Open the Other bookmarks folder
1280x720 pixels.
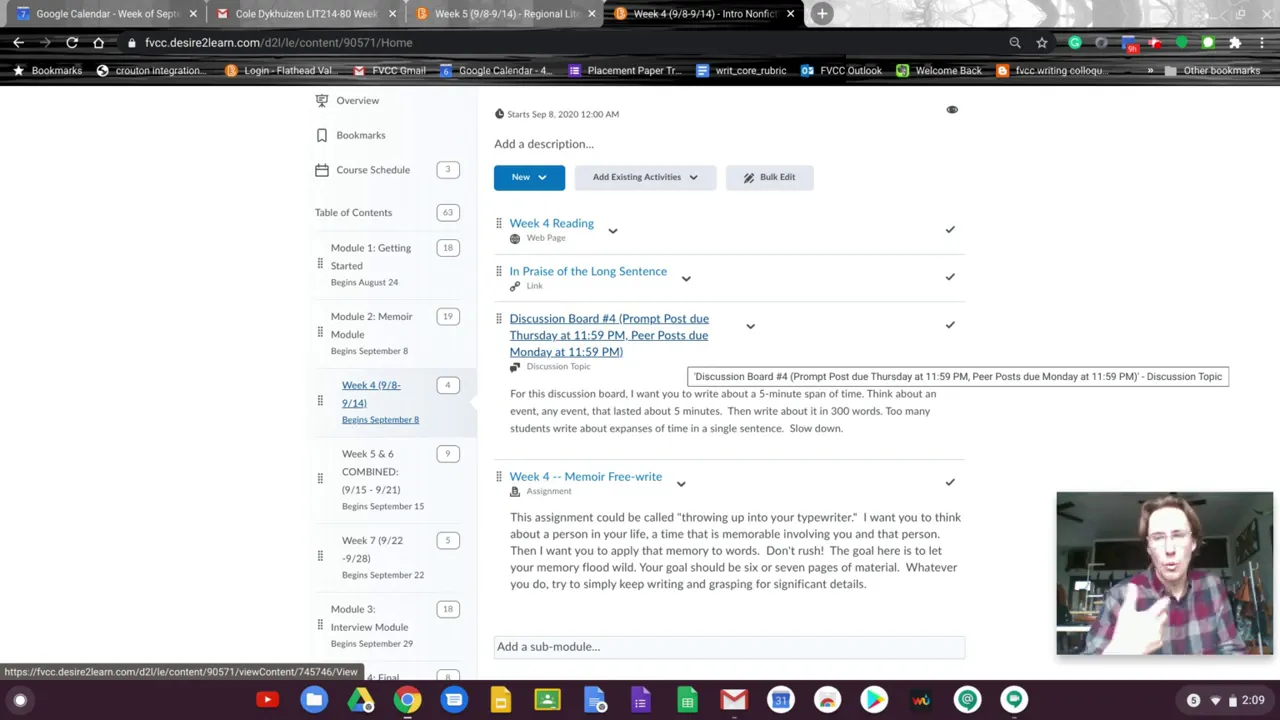(1212, 71)
